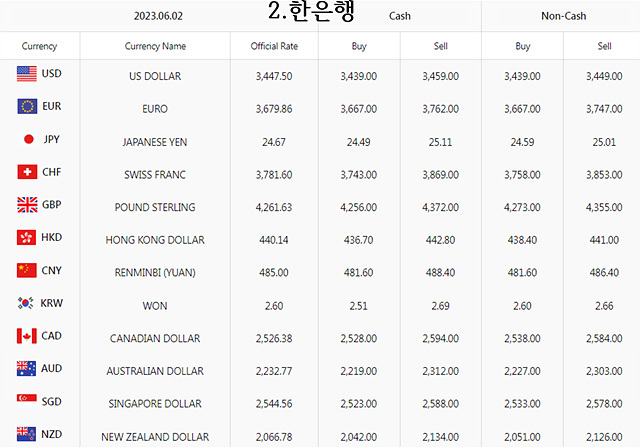The height and width of the screenshot is (448, 640).
Task: Click the United States flag icon
Action: (27, 74)
